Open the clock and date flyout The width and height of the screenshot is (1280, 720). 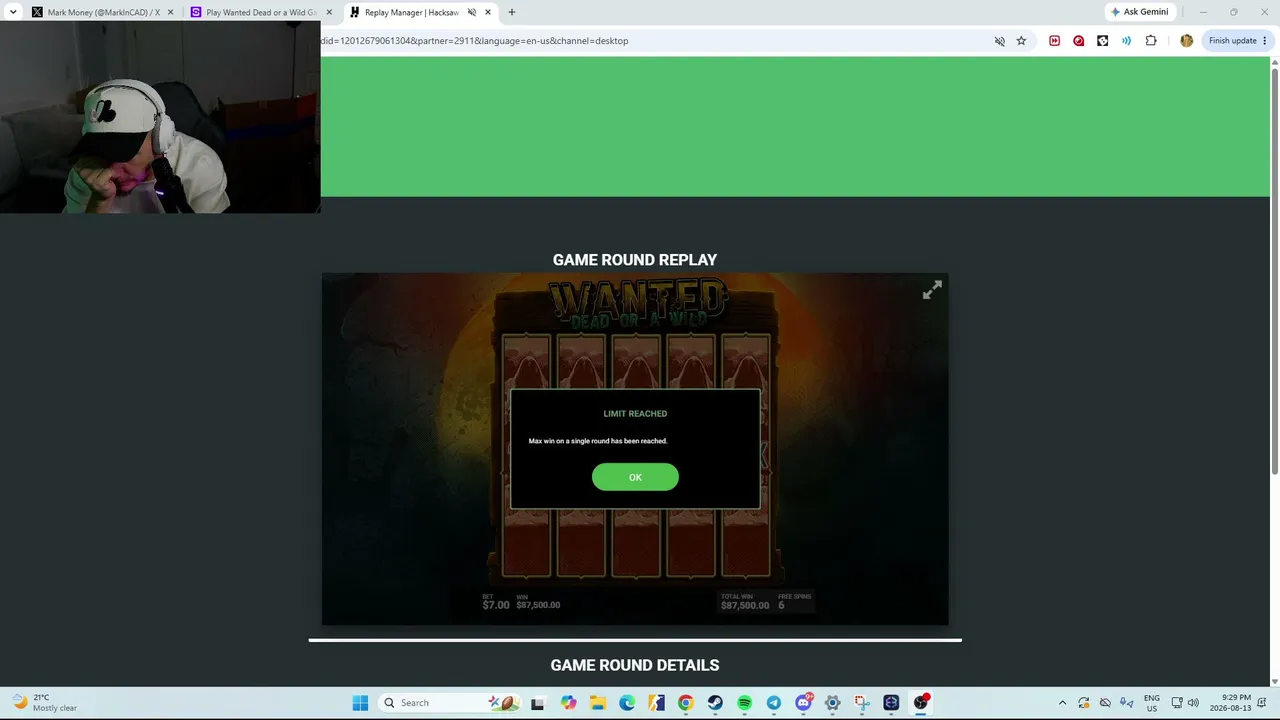1229,703
